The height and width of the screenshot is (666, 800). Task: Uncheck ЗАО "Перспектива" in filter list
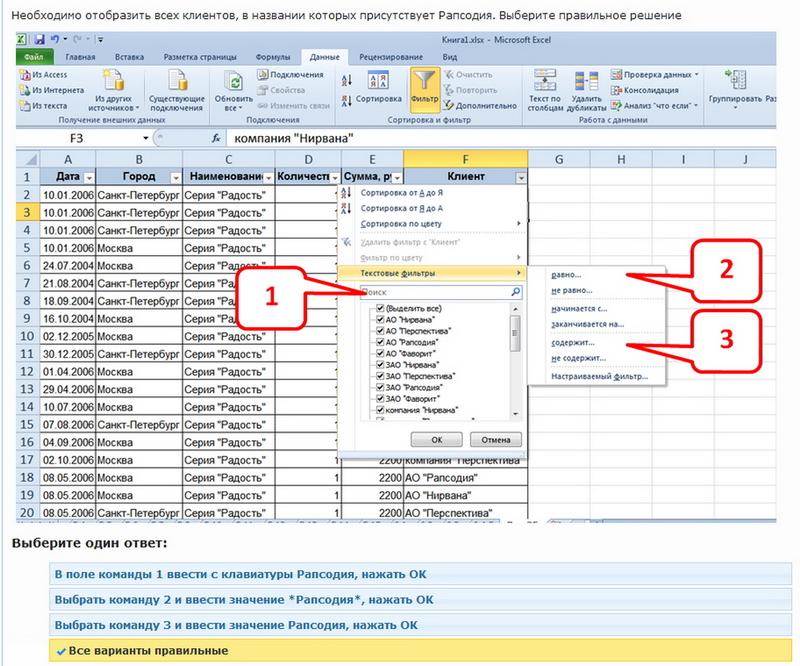pos(380,376)
